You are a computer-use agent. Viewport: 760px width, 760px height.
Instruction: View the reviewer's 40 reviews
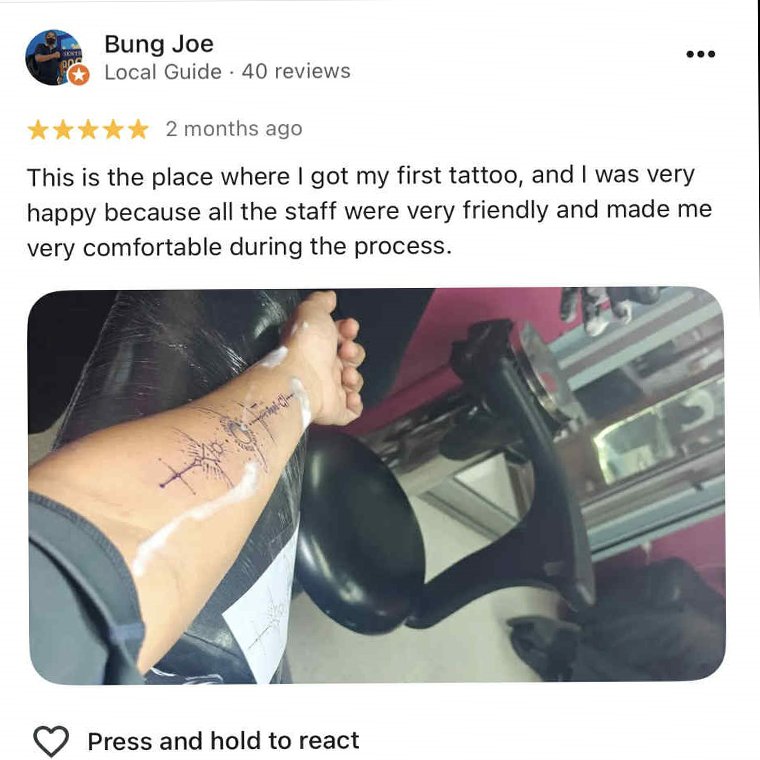point(296,71)
